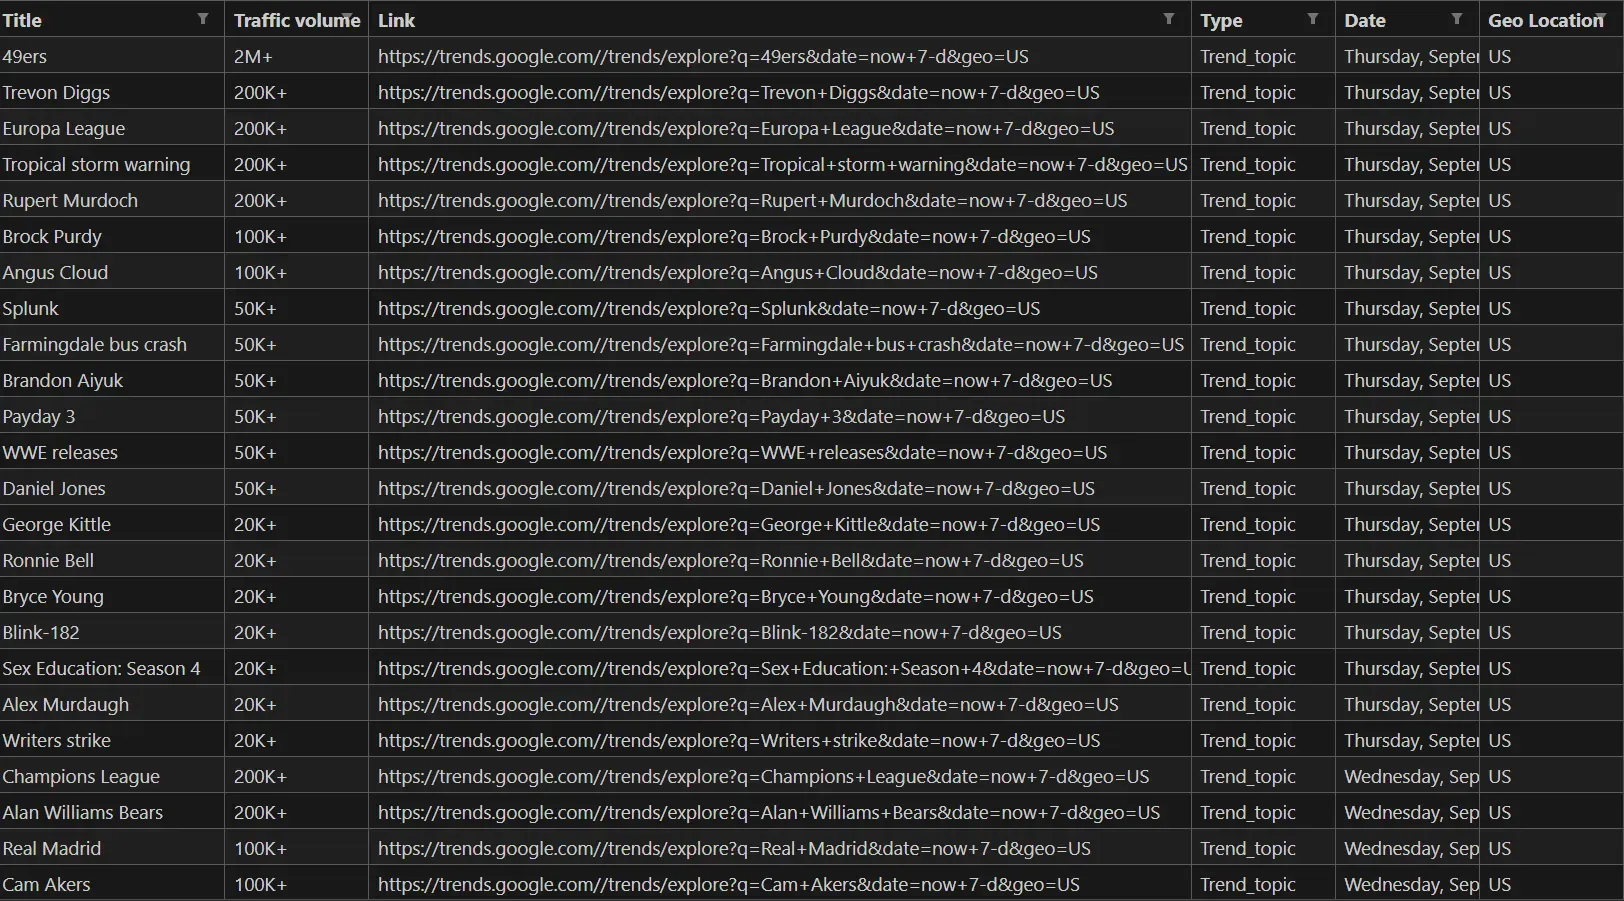Visit the Blink-182 trends link

(x=719, y=633)
